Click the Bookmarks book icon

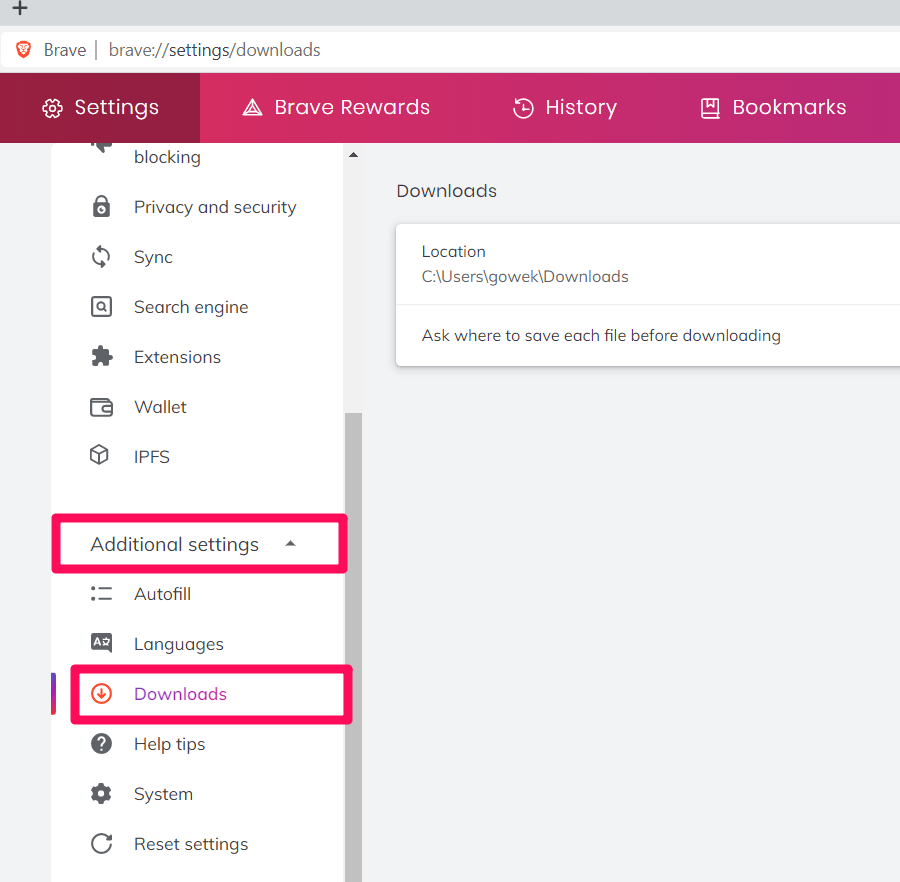[x=710, y=108]
